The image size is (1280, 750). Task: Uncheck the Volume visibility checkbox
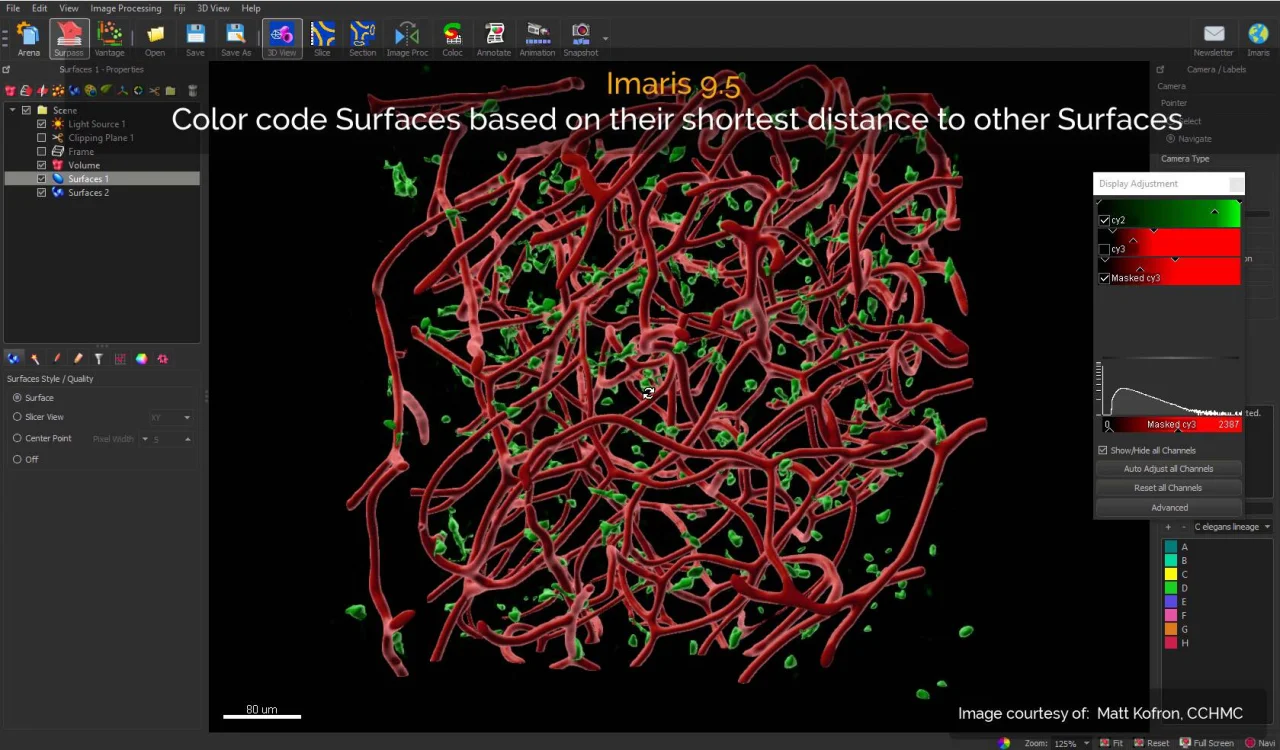41,165
